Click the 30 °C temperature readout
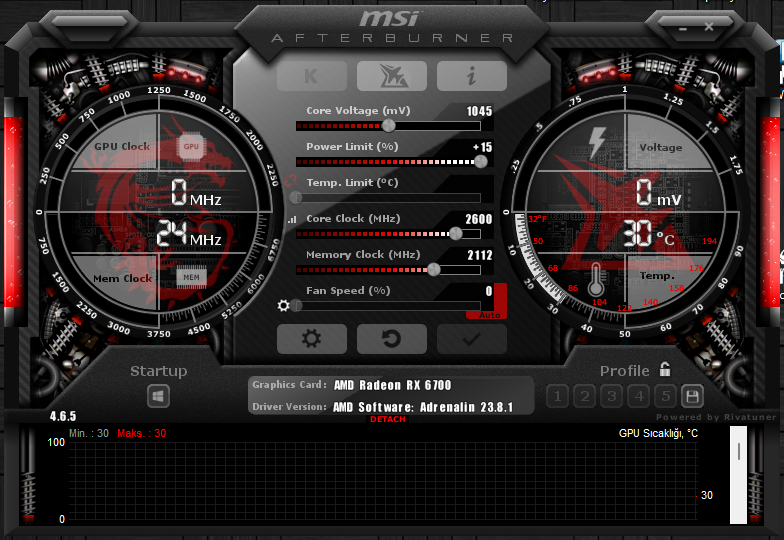The image size is (784, 540). click(648, 234)
